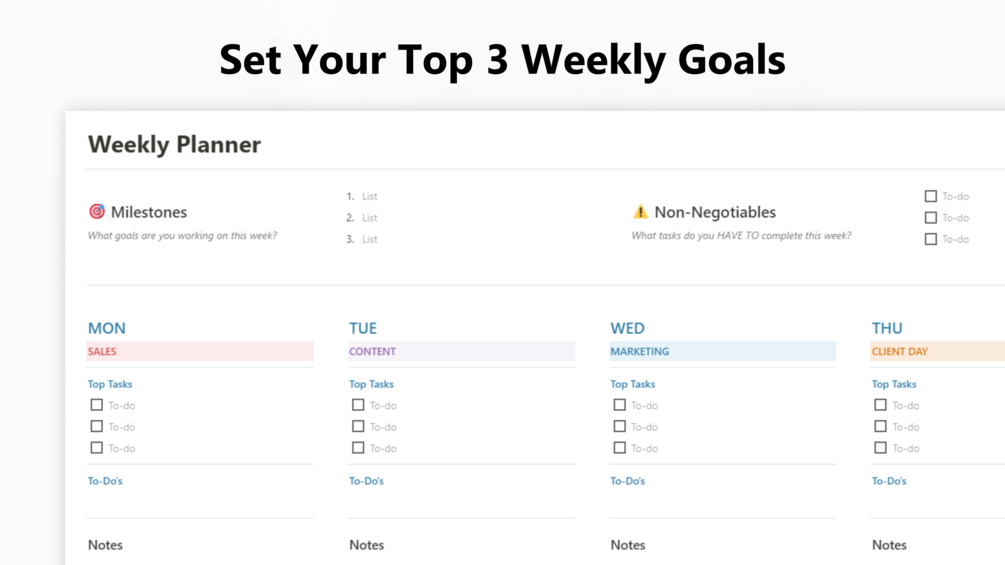Check the first Monday Top Tasks checkbox
The image size is (1005, 565).
tap(97, 405)
